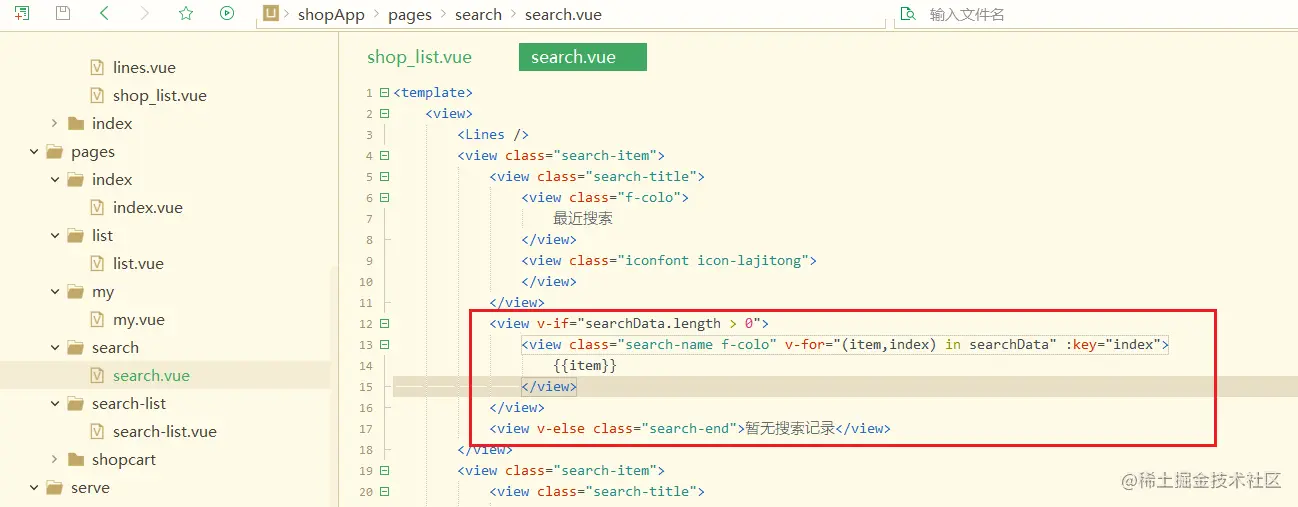This screenshot has width=1298, height=507.
Task: Expand the collapsed index folder above pages
Action: click(55, 124)
